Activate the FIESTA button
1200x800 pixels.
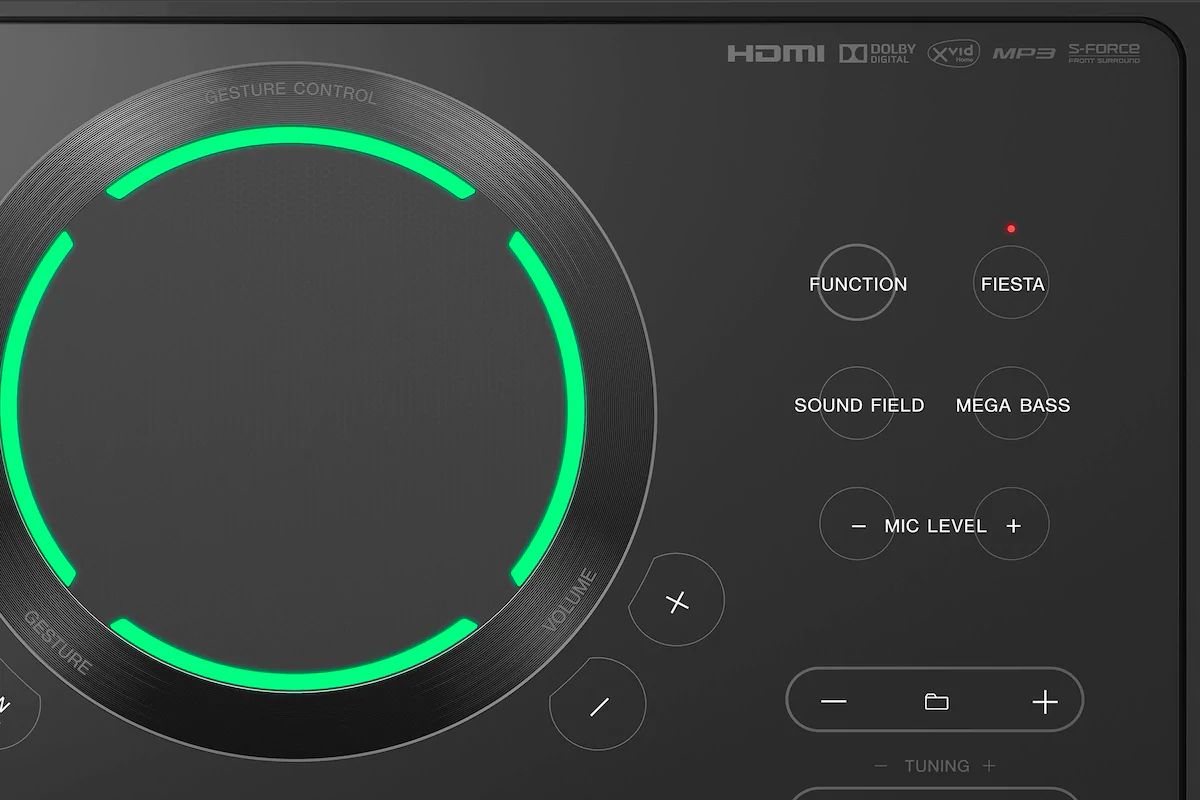[x=1012, y=283]
